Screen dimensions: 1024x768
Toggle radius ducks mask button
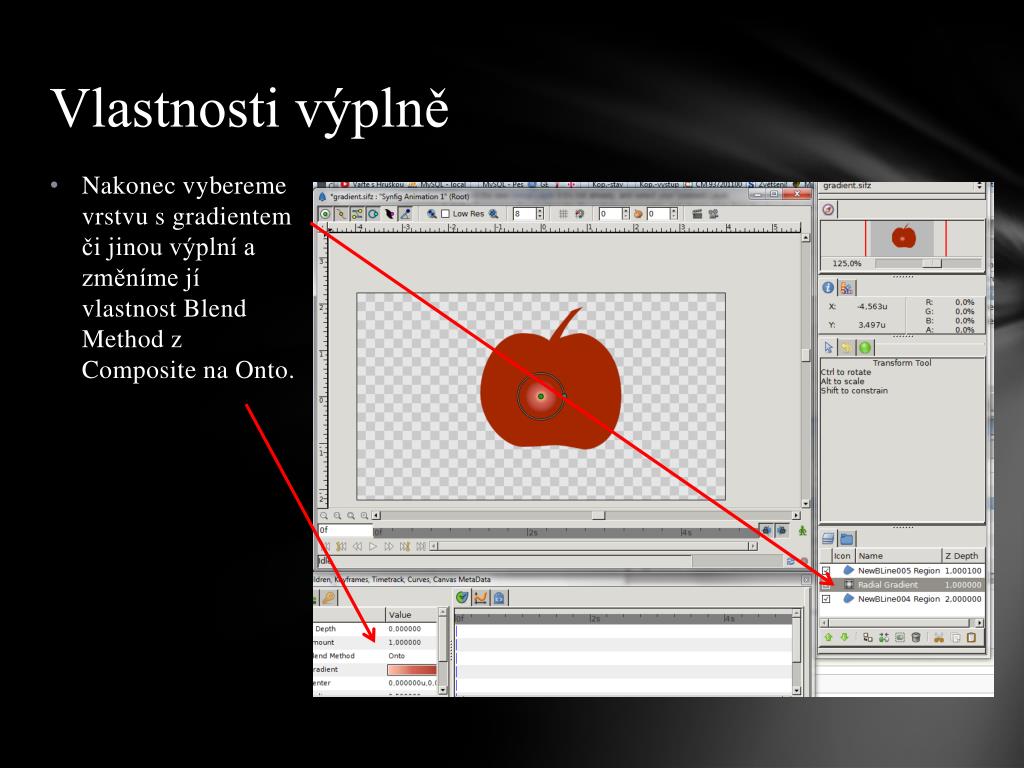coord(373,214)
